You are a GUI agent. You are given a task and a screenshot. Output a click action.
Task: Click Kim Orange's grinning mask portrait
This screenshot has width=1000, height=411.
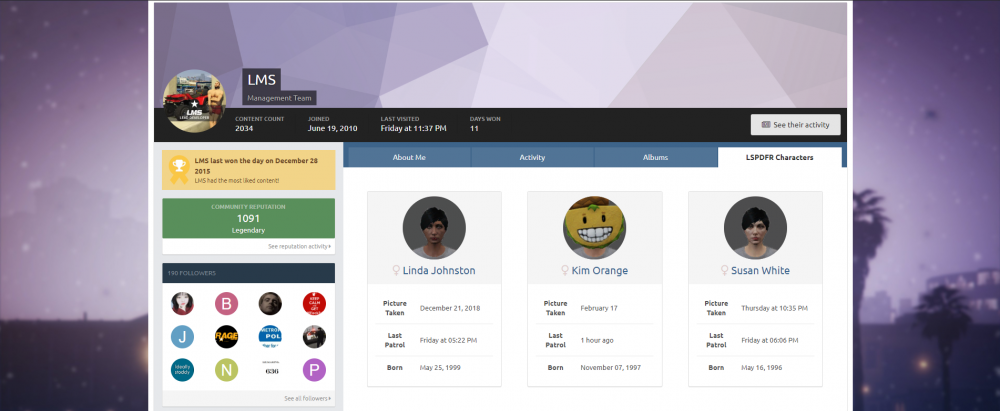[594, 228]
